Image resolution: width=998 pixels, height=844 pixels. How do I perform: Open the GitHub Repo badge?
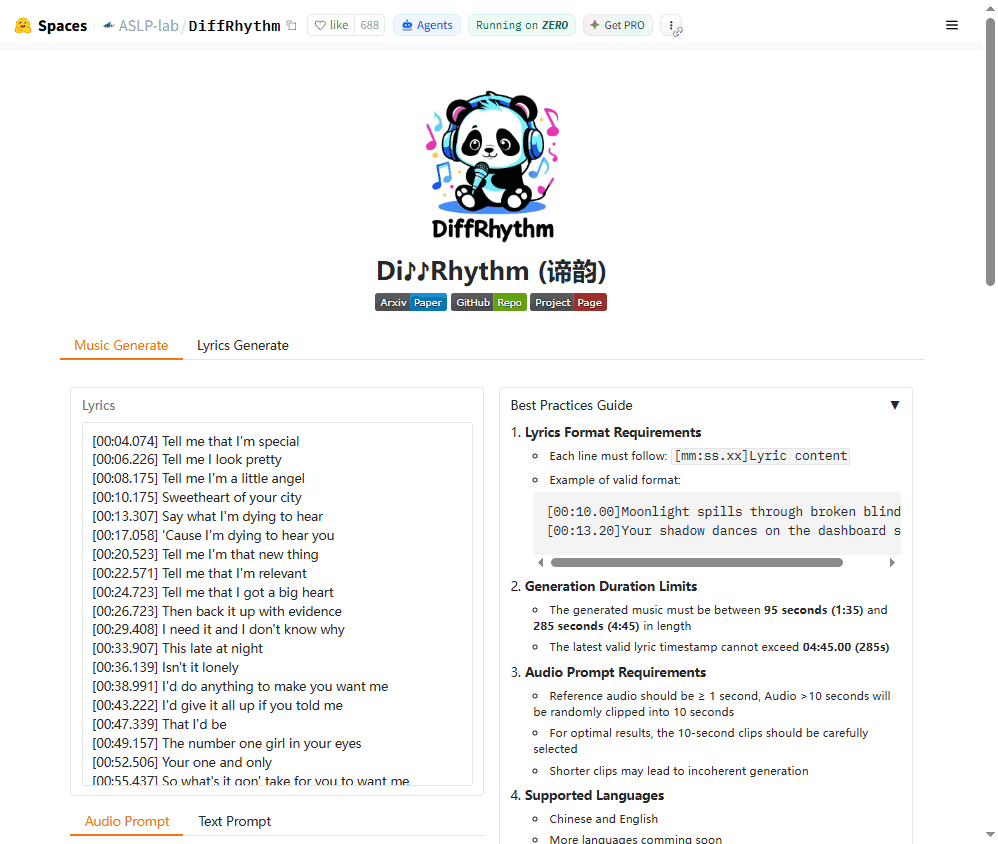point(489,302)
